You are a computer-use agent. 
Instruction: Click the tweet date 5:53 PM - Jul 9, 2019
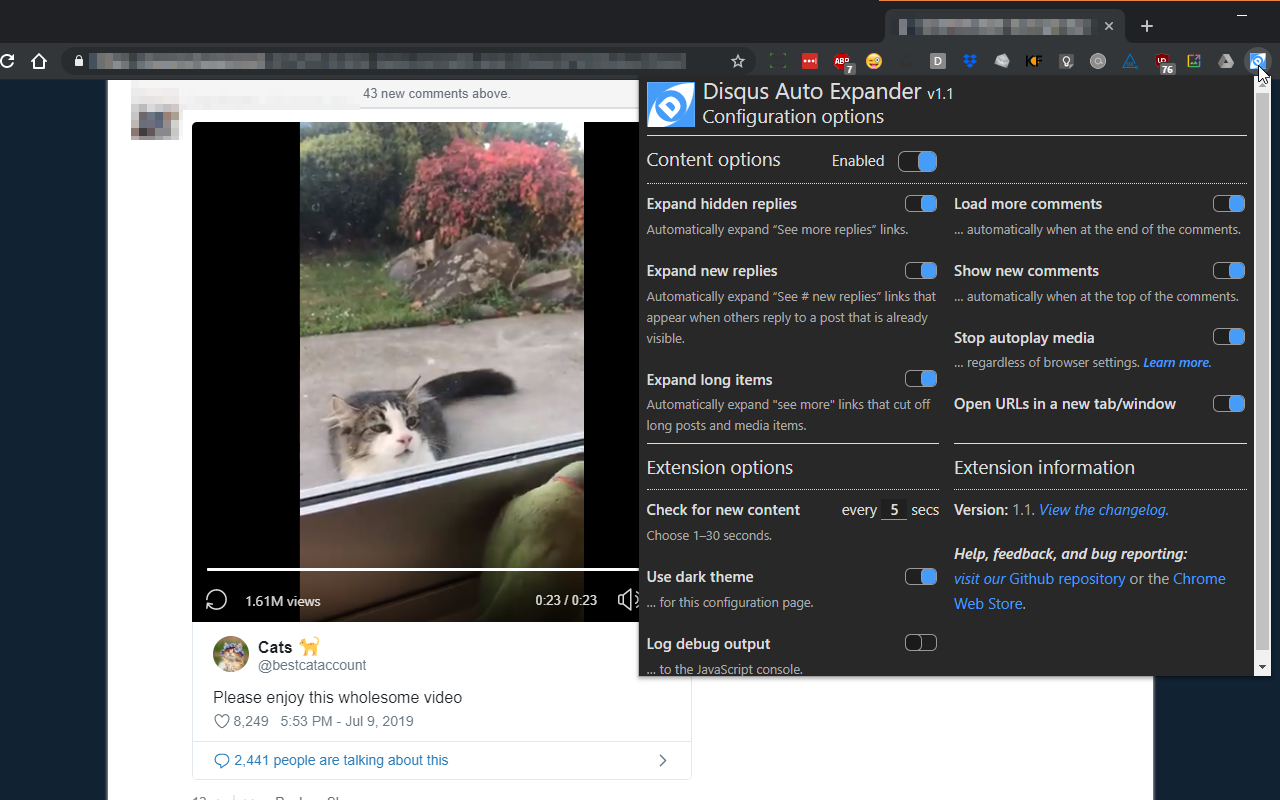tap(347, 721)
